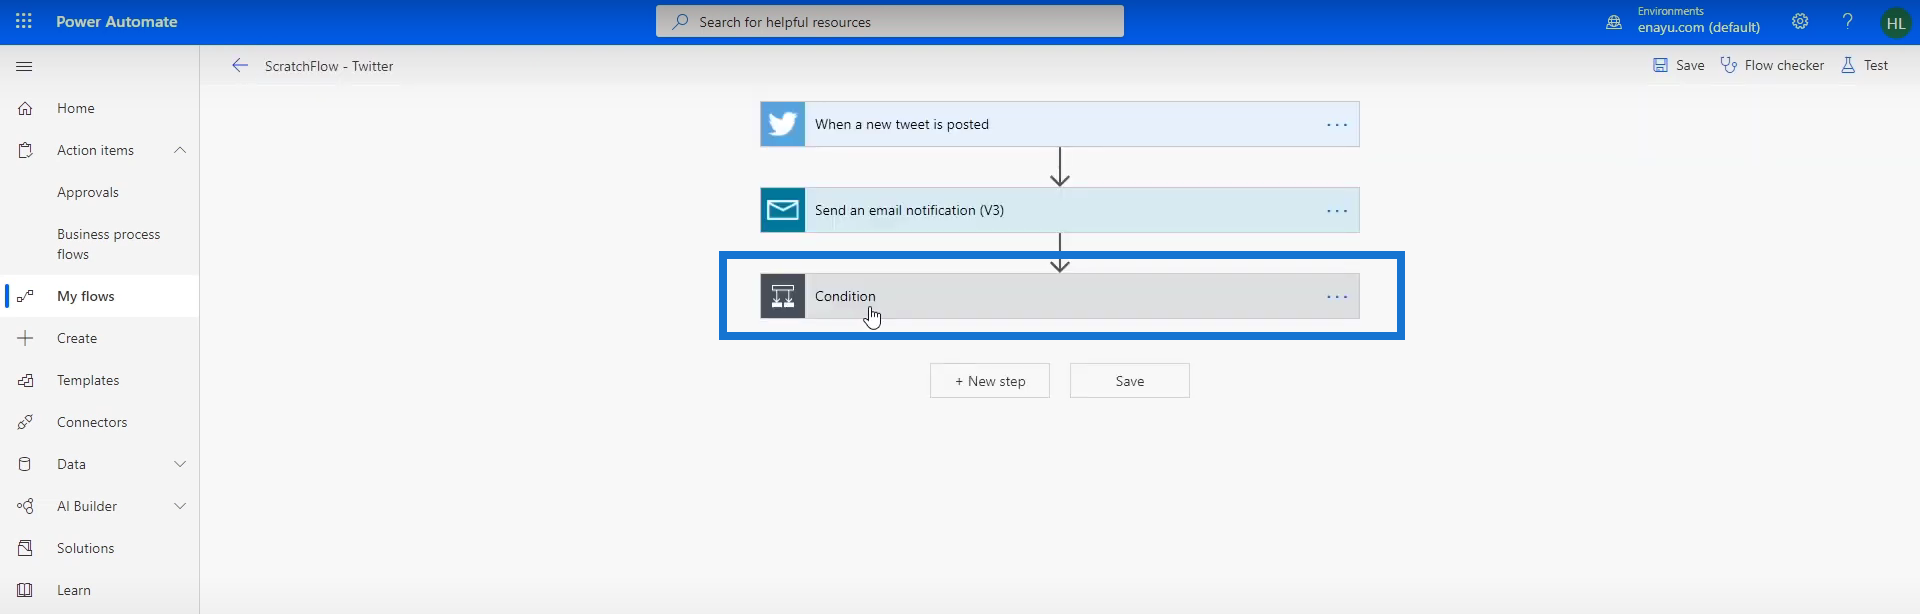This screenshot has height=614, width=1920.
Task: Click the AI Builder icon
Action: coord(25,506)
